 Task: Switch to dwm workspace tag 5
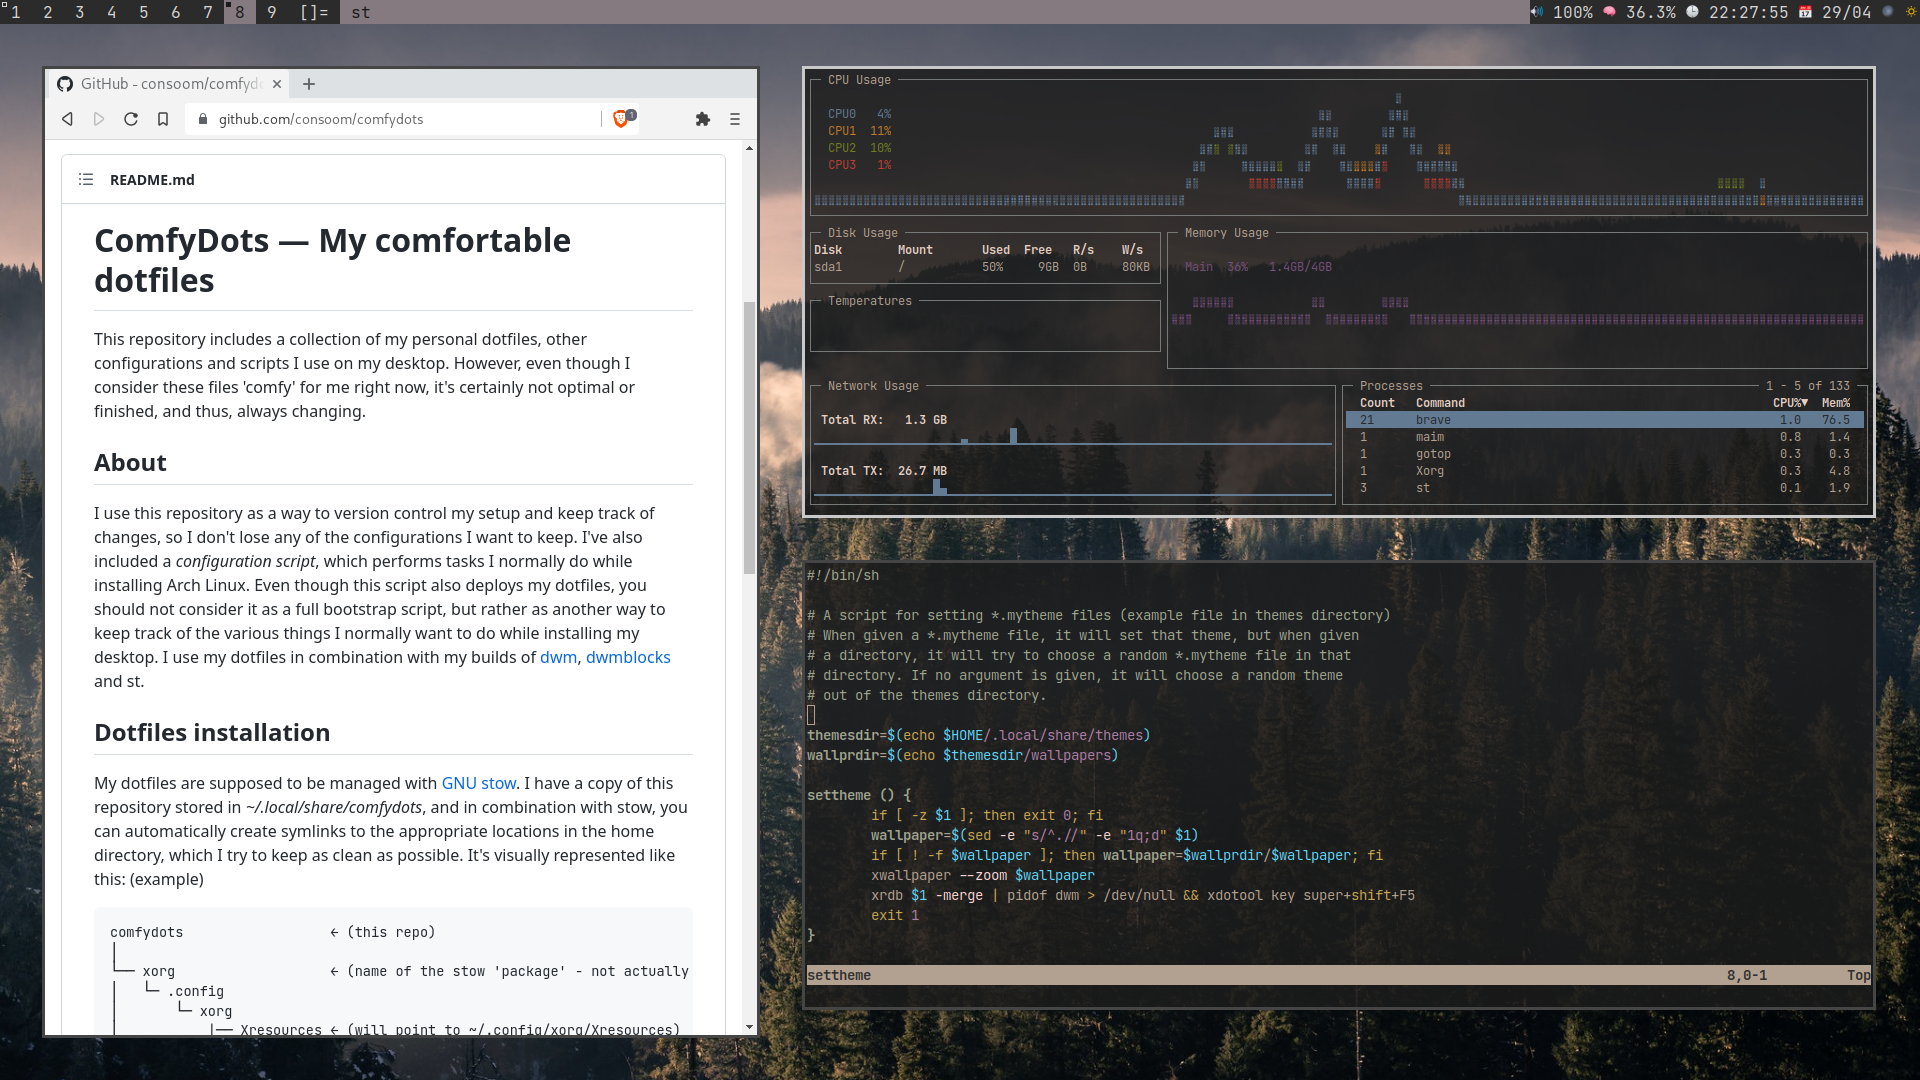coord(144,12)
